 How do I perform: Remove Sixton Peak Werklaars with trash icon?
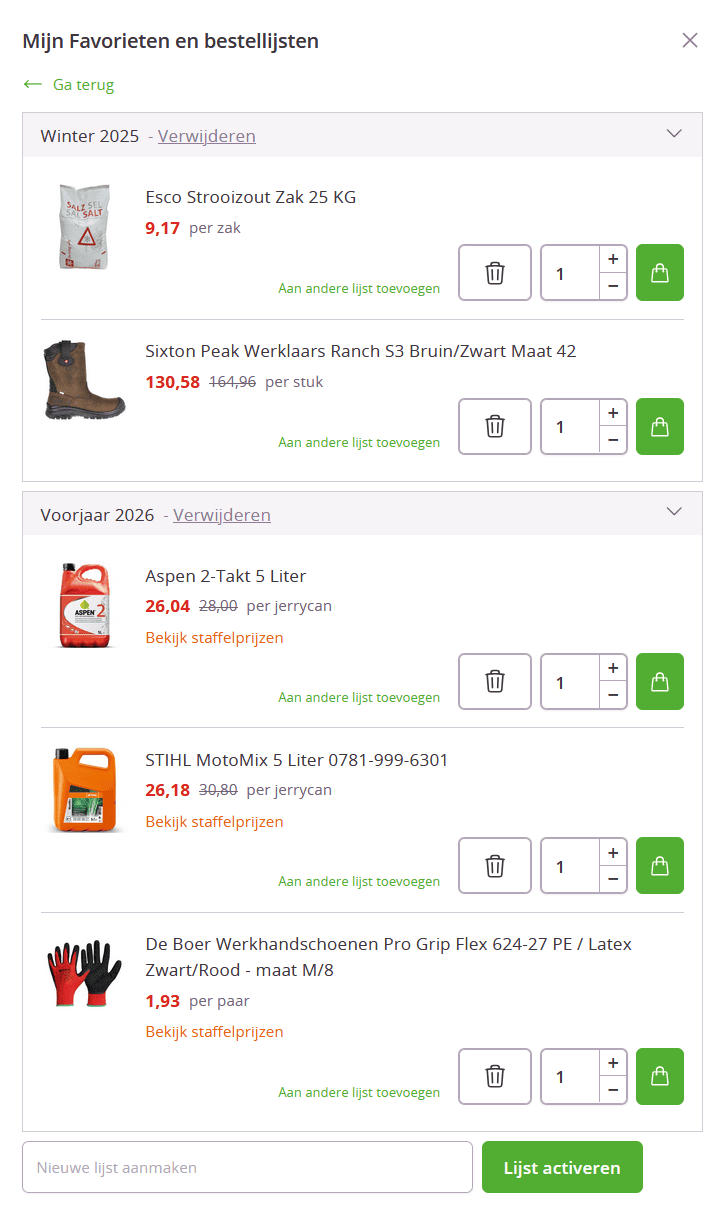tap(495, 427)
